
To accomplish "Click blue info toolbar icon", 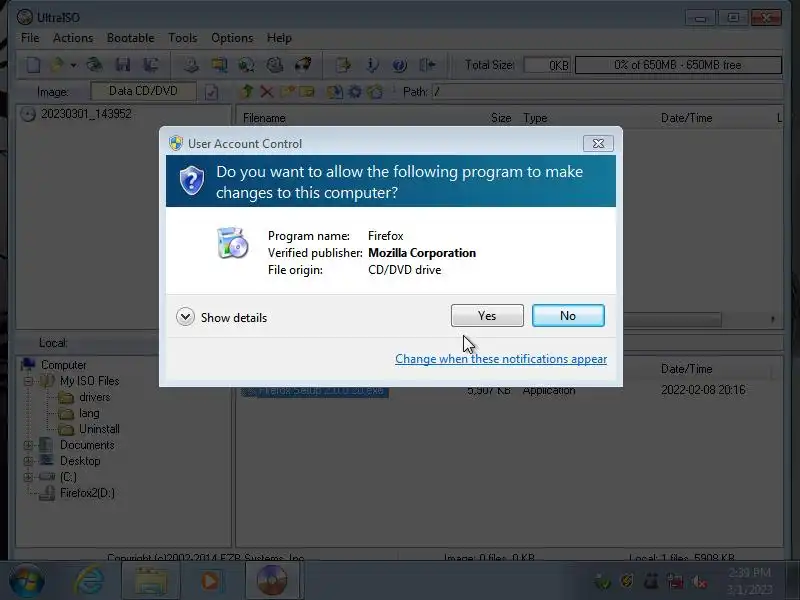I will click(x=372, y=65).
